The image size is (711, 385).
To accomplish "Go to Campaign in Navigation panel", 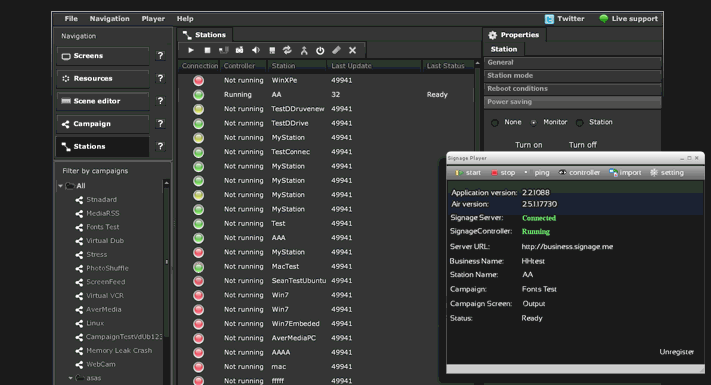I will (x=103, y=124).
